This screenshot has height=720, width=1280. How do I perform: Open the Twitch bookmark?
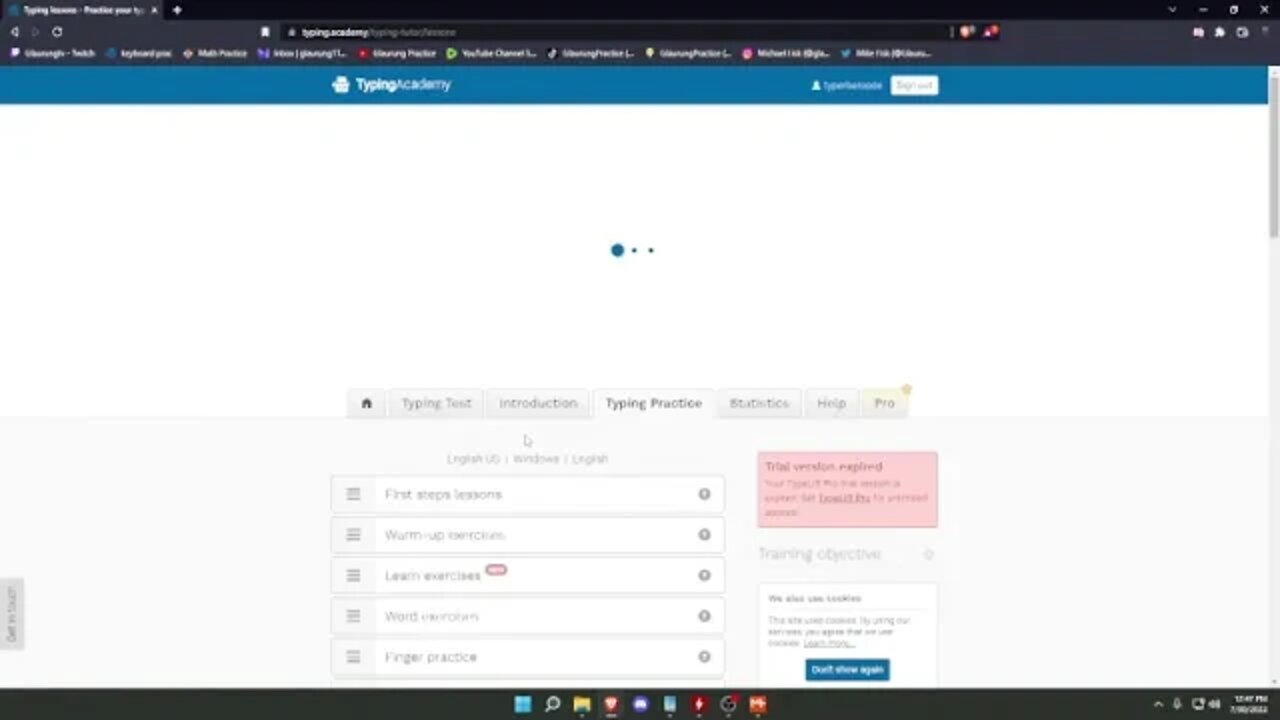click(53, 53)
